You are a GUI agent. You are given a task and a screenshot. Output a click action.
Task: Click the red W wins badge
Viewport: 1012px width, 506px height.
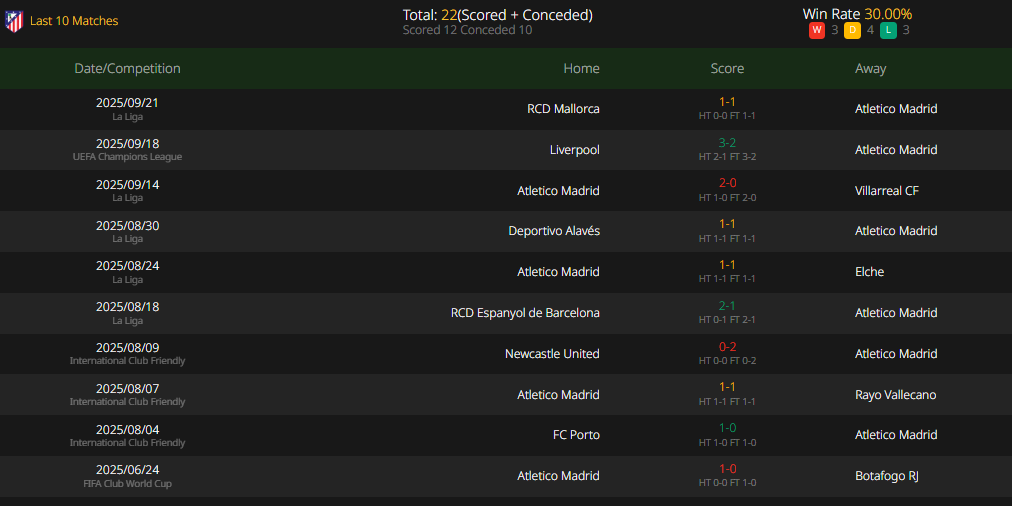click(x=816, y=30)
